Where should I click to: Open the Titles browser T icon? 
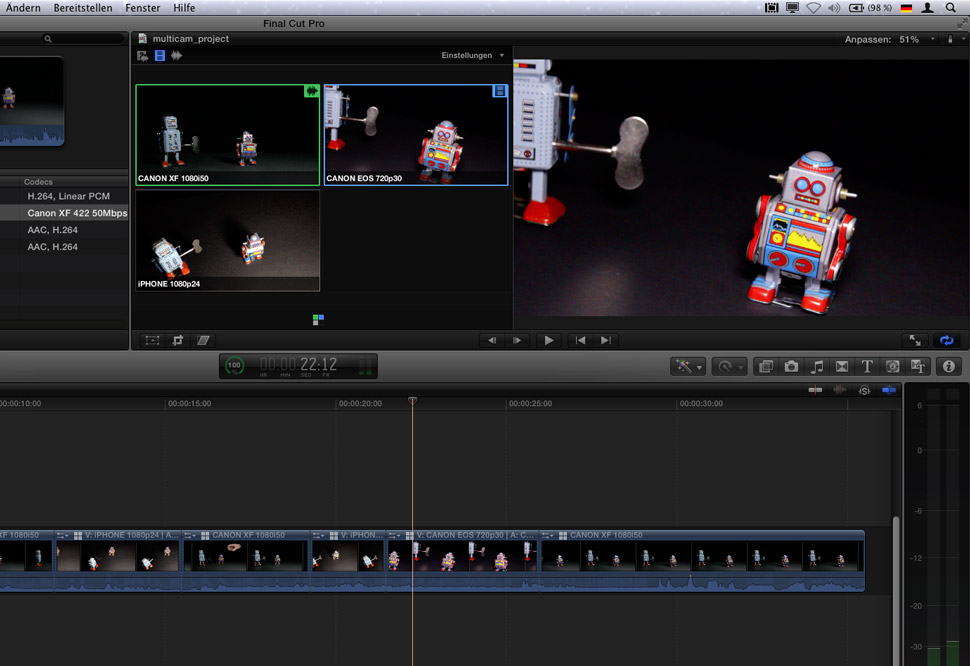pyautogui.click(x=867, y=367)
